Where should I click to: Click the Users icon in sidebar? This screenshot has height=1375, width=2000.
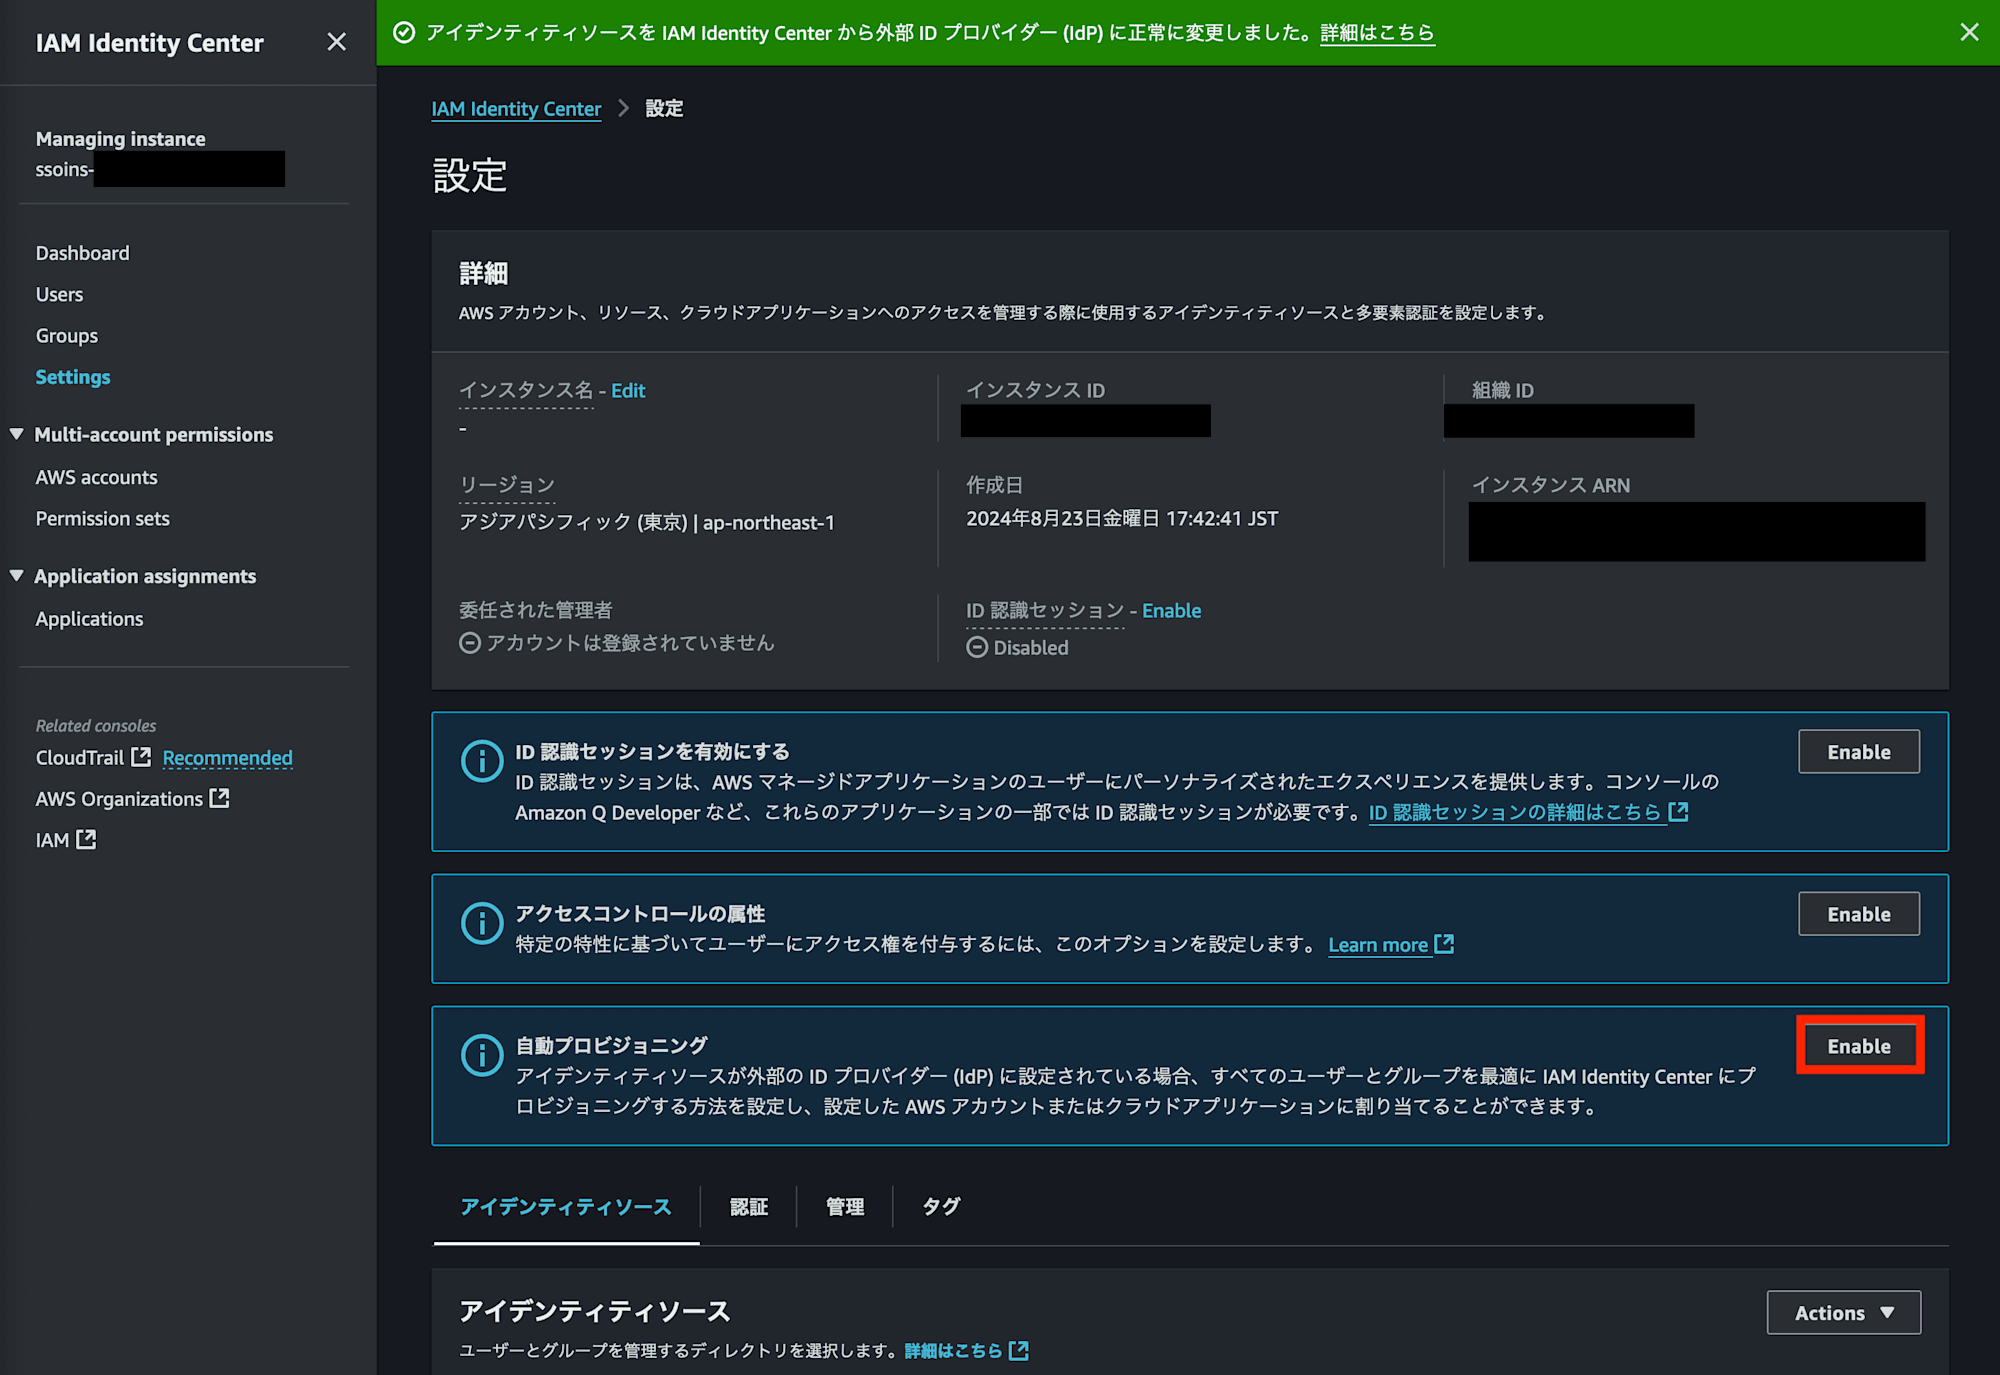(61, 293)
